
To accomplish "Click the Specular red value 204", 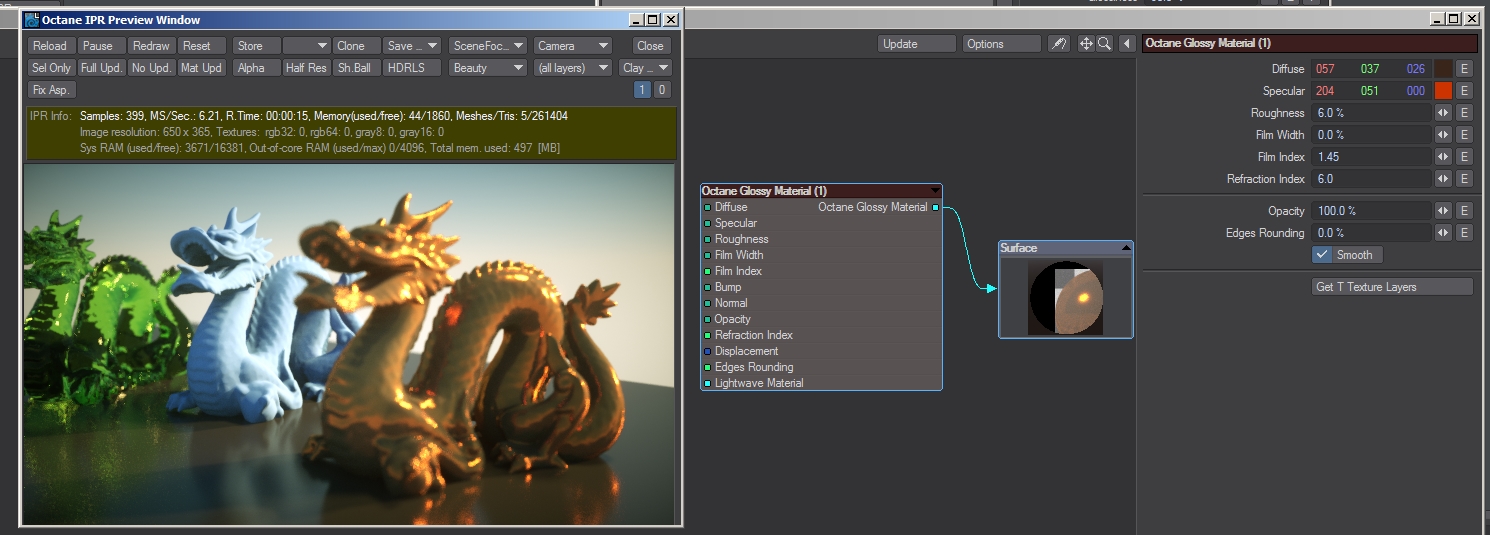I will (1325, 91).
